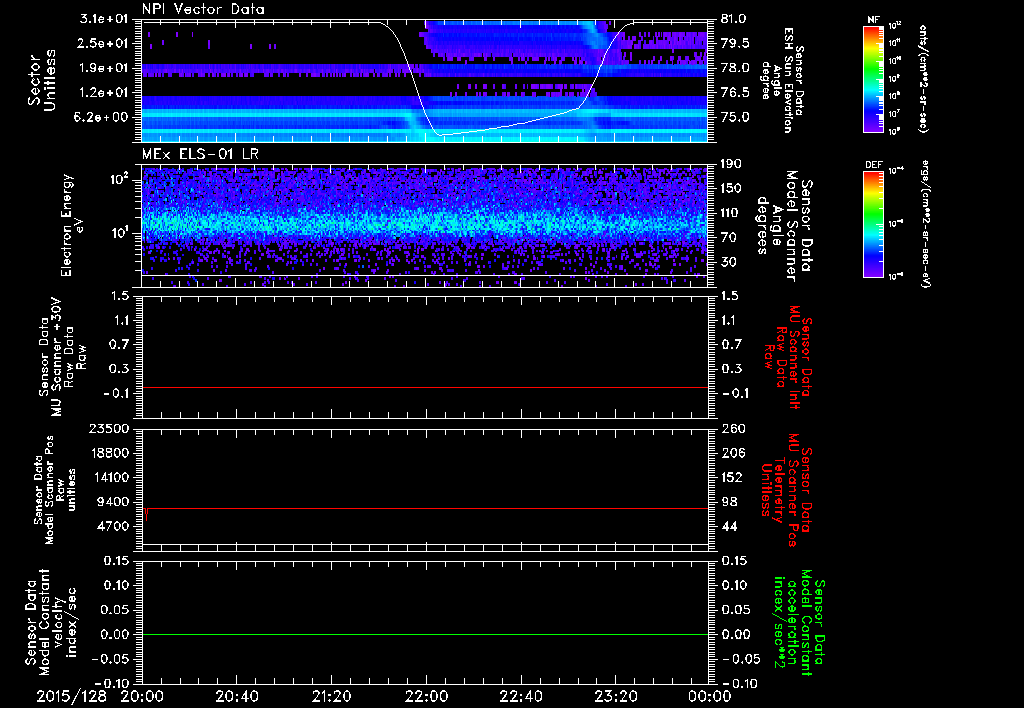This screenshot has width=1024, height=708.
Task: Click the 2015/128 date label
Action: pos(71,696)
